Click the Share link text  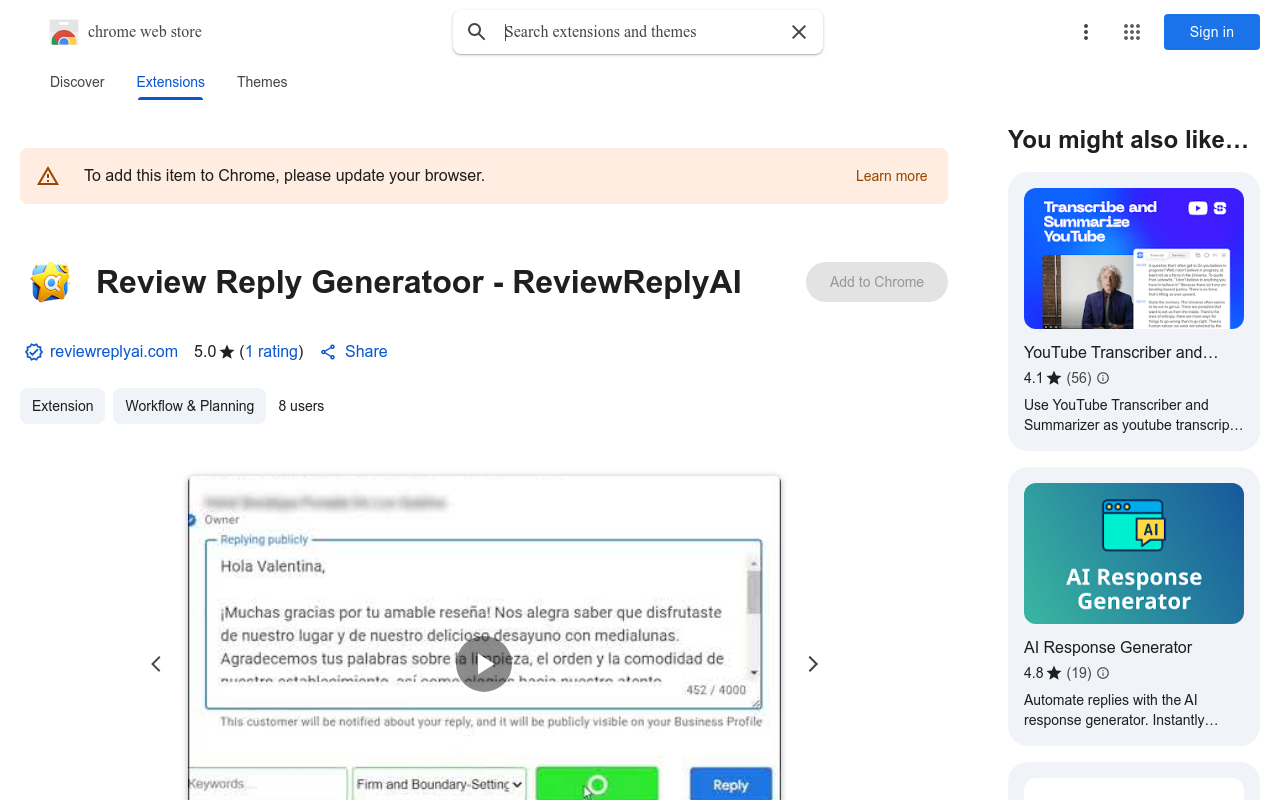point(366,352)
